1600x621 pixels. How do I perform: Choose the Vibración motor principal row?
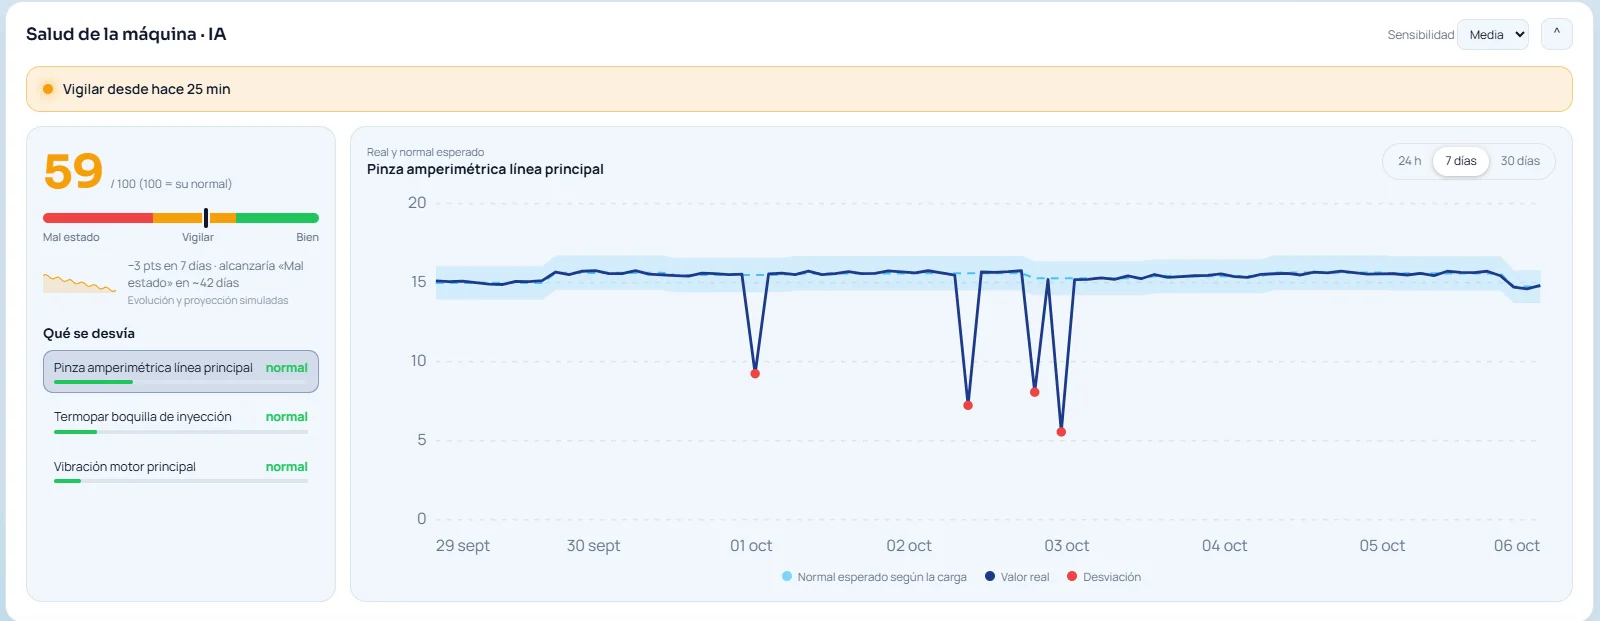click(x=181, y=471)
